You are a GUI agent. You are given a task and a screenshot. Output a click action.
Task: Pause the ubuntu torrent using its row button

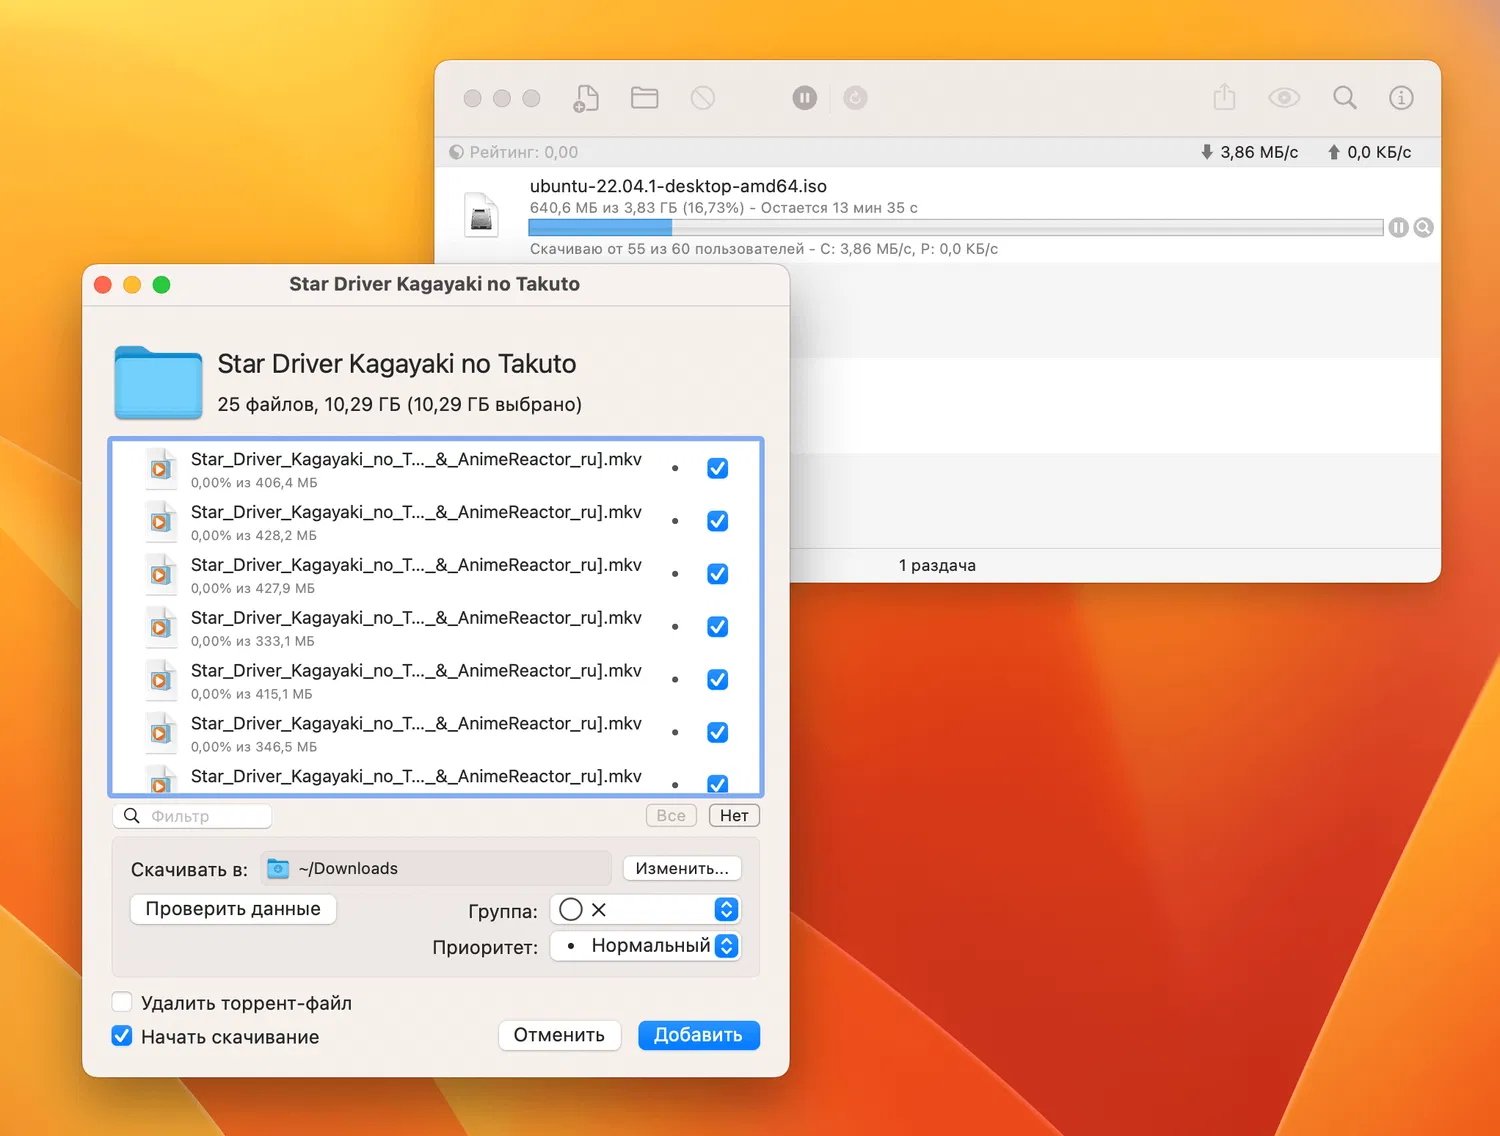click(x=1398, y=228)
